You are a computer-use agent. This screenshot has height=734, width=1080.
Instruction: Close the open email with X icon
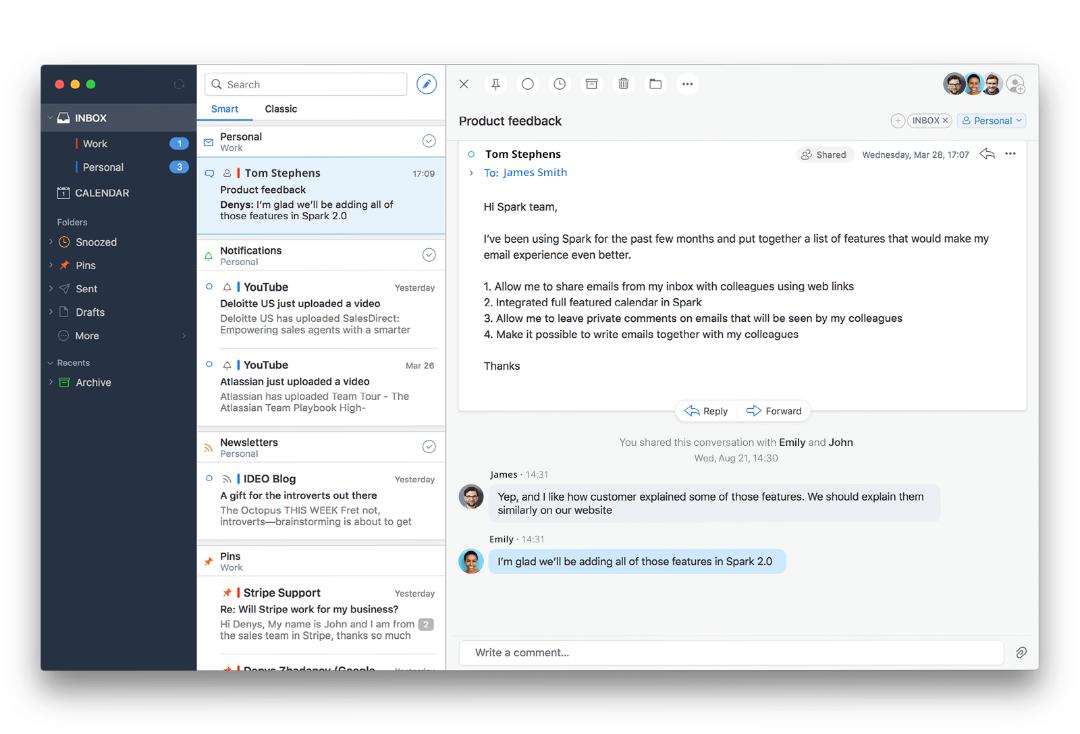pos(464,84)
